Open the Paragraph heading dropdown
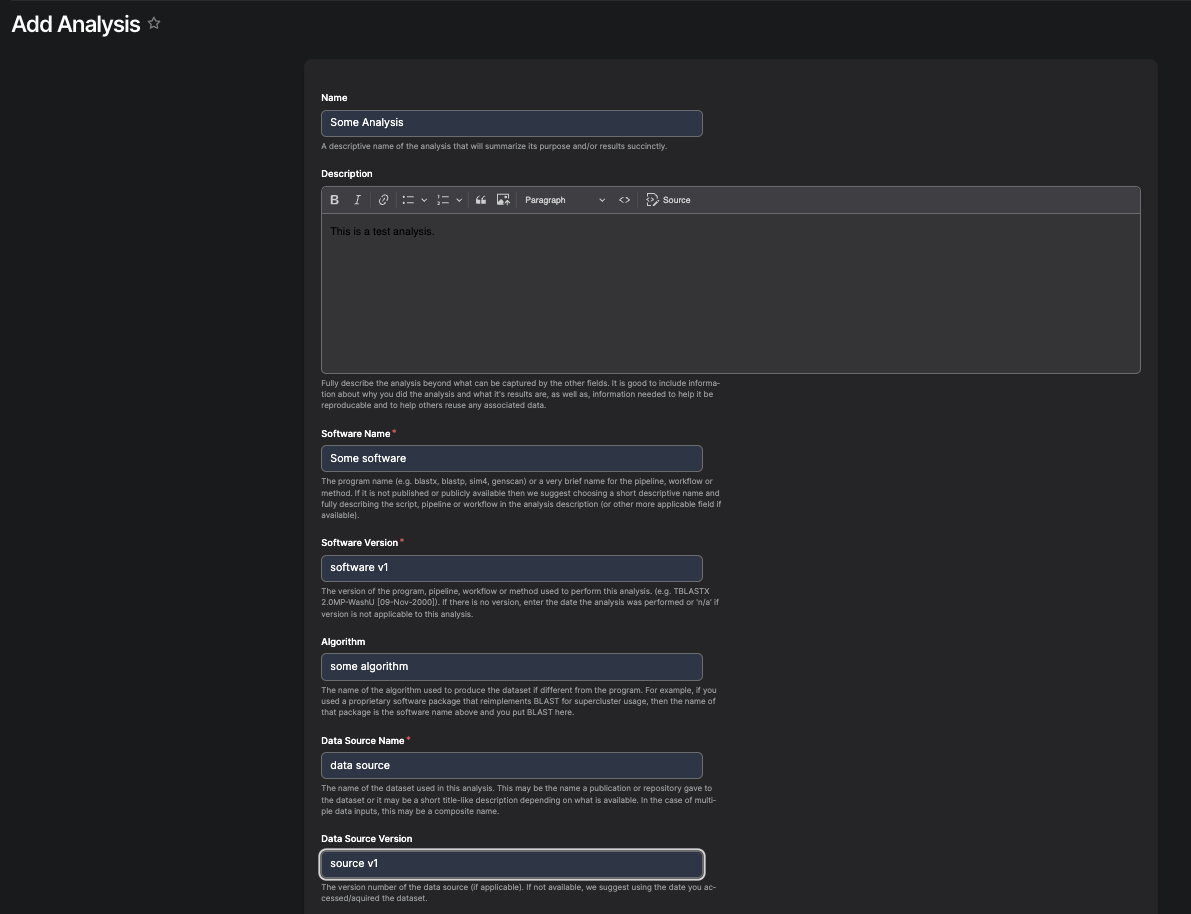Image resolution: width=1191 pixels, height=914 pixels. pos(564,200)
